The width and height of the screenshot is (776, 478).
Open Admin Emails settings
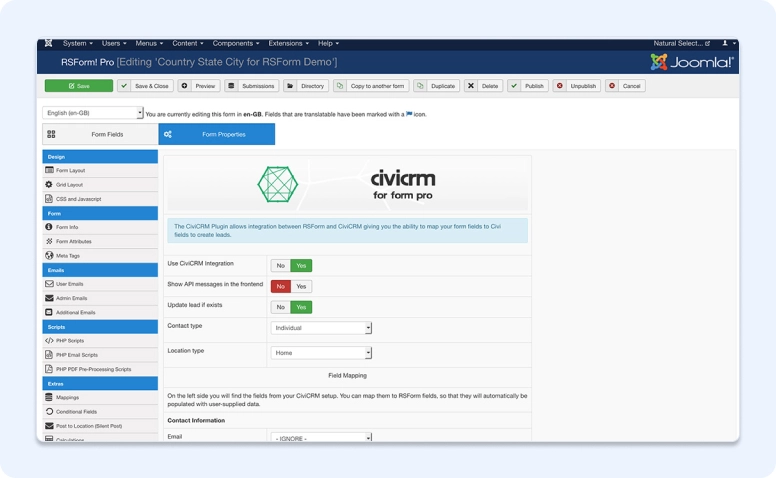71,298
